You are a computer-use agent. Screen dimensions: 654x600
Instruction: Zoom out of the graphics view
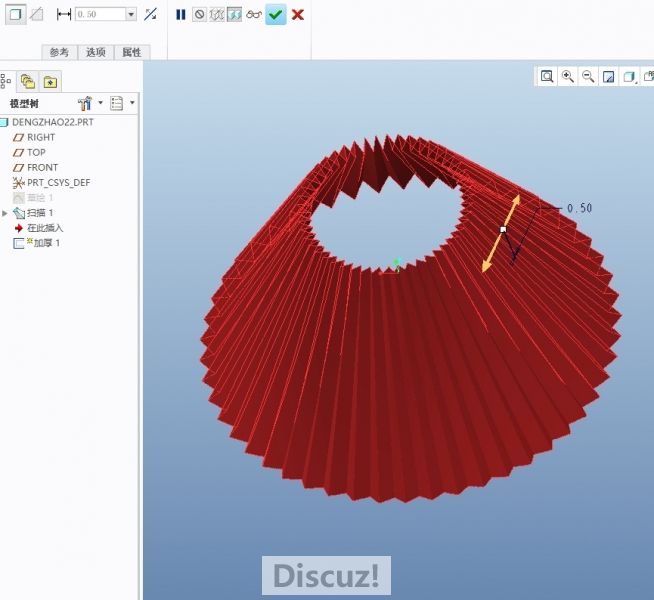tap(588, 76)
